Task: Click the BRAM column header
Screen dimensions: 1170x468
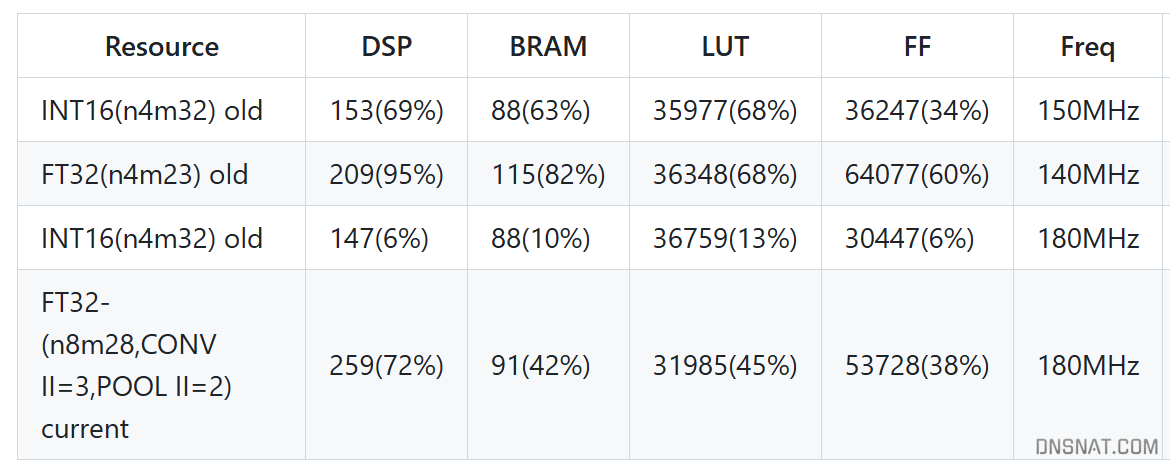Action: (548, 46)
